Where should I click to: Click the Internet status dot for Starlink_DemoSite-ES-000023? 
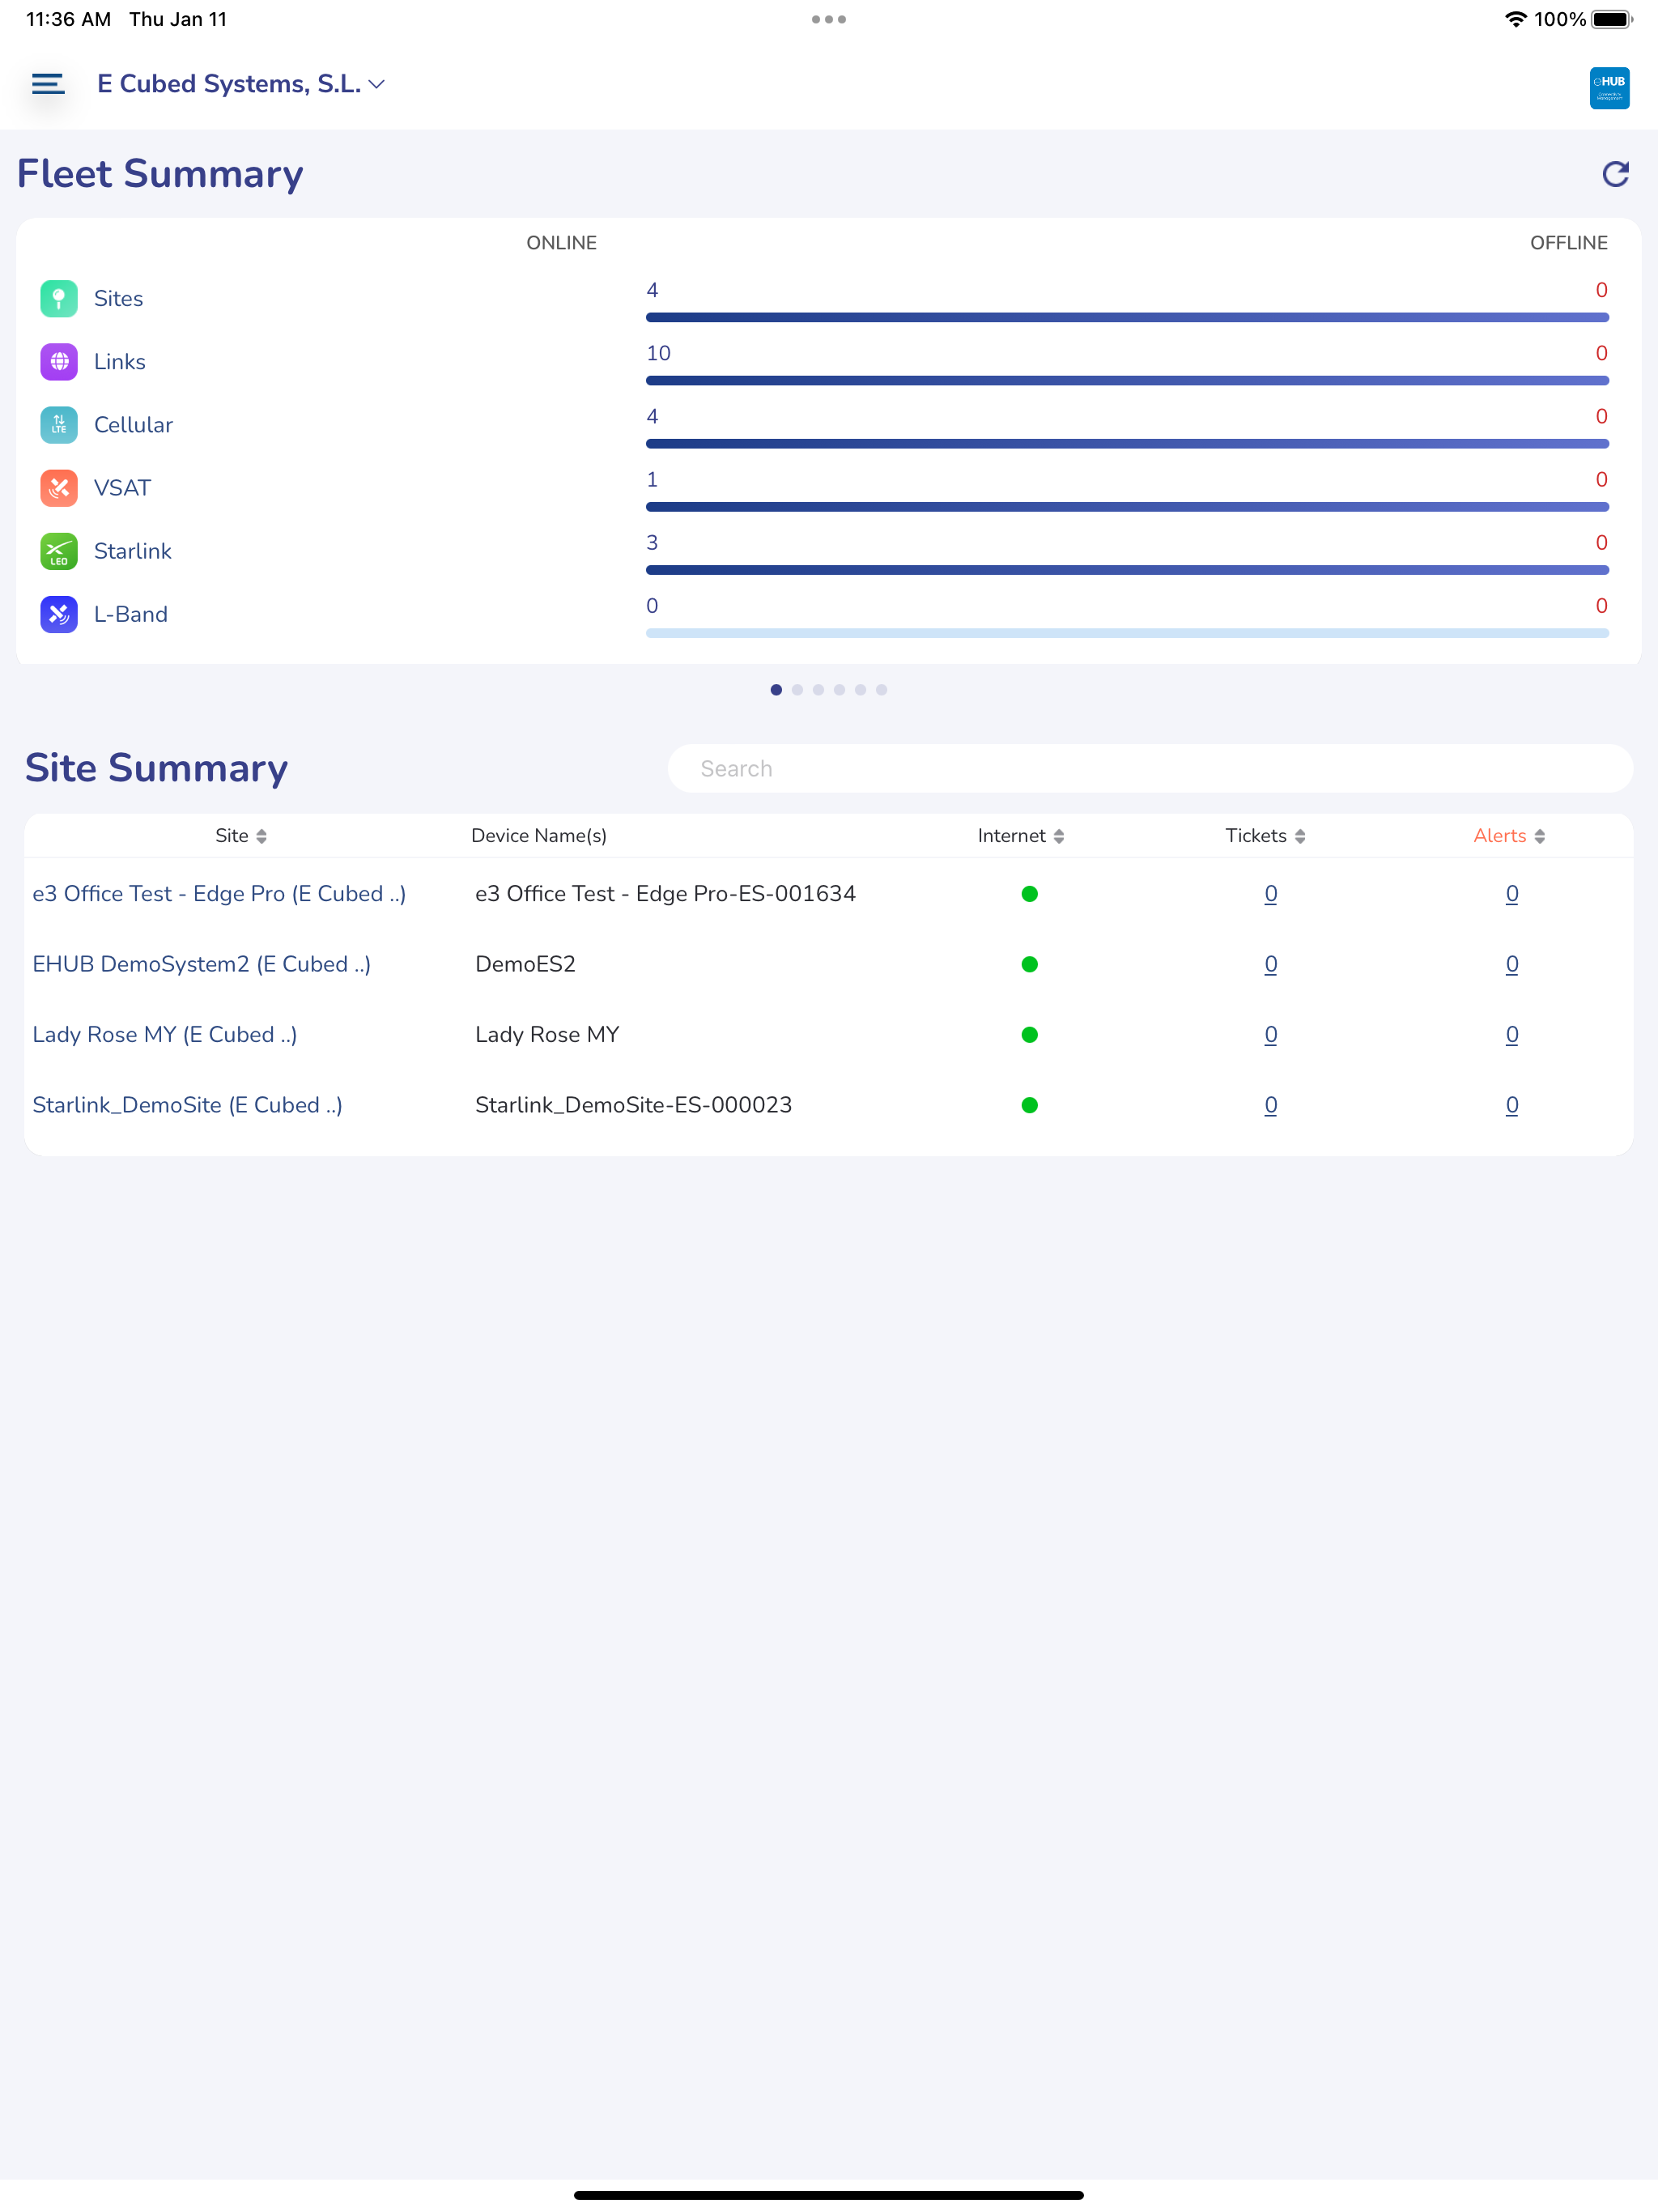[x=1029, y=1105]
